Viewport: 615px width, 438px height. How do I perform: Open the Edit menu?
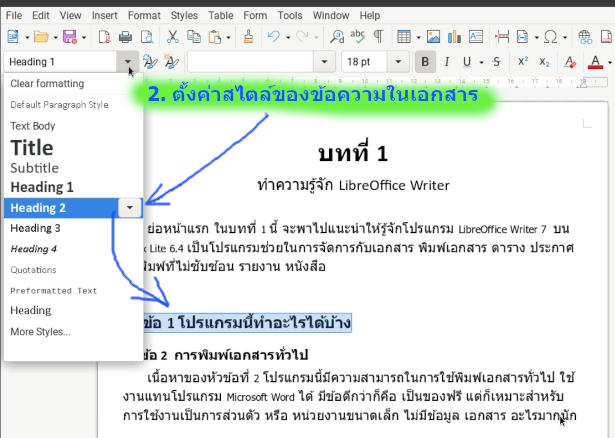tap(41, 16)
